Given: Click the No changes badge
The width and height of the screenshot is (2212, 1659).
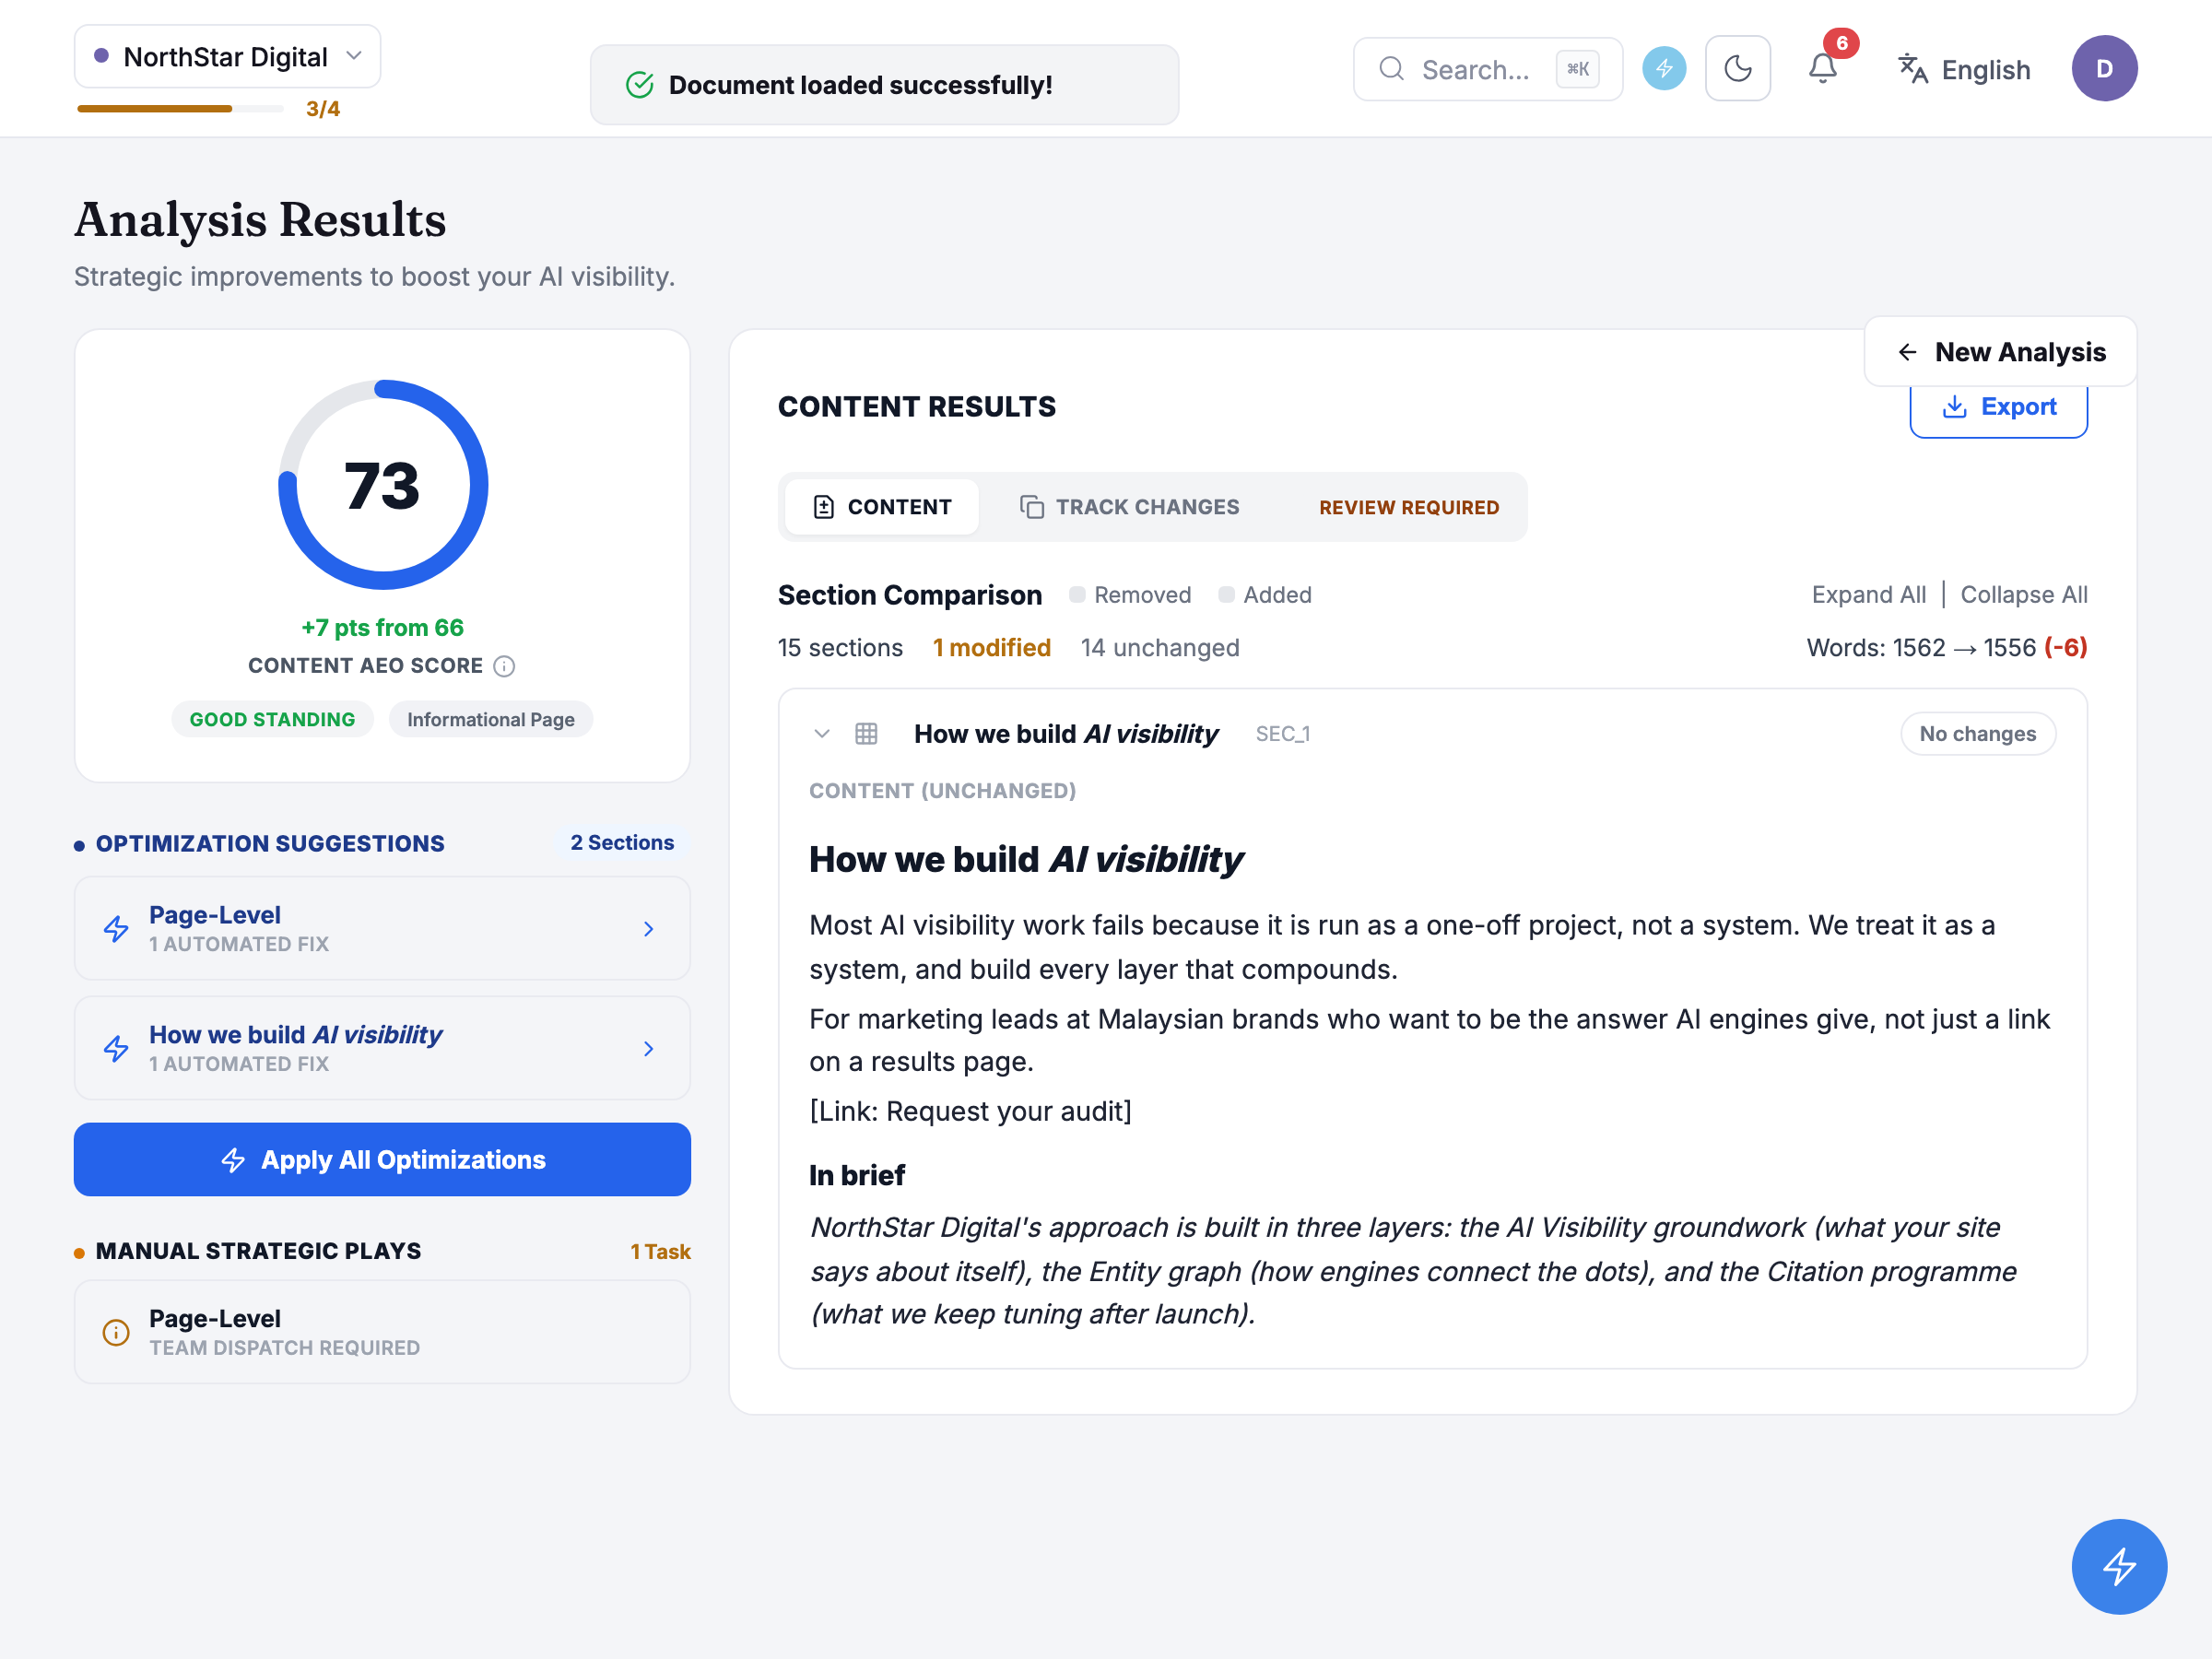Looking at the screenshot, I should (x=1977, y=734).
